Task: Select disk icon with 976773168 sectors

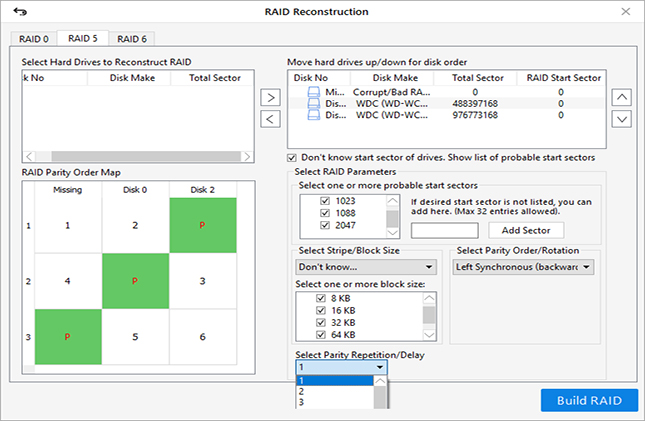Action: tap(314, 115)
